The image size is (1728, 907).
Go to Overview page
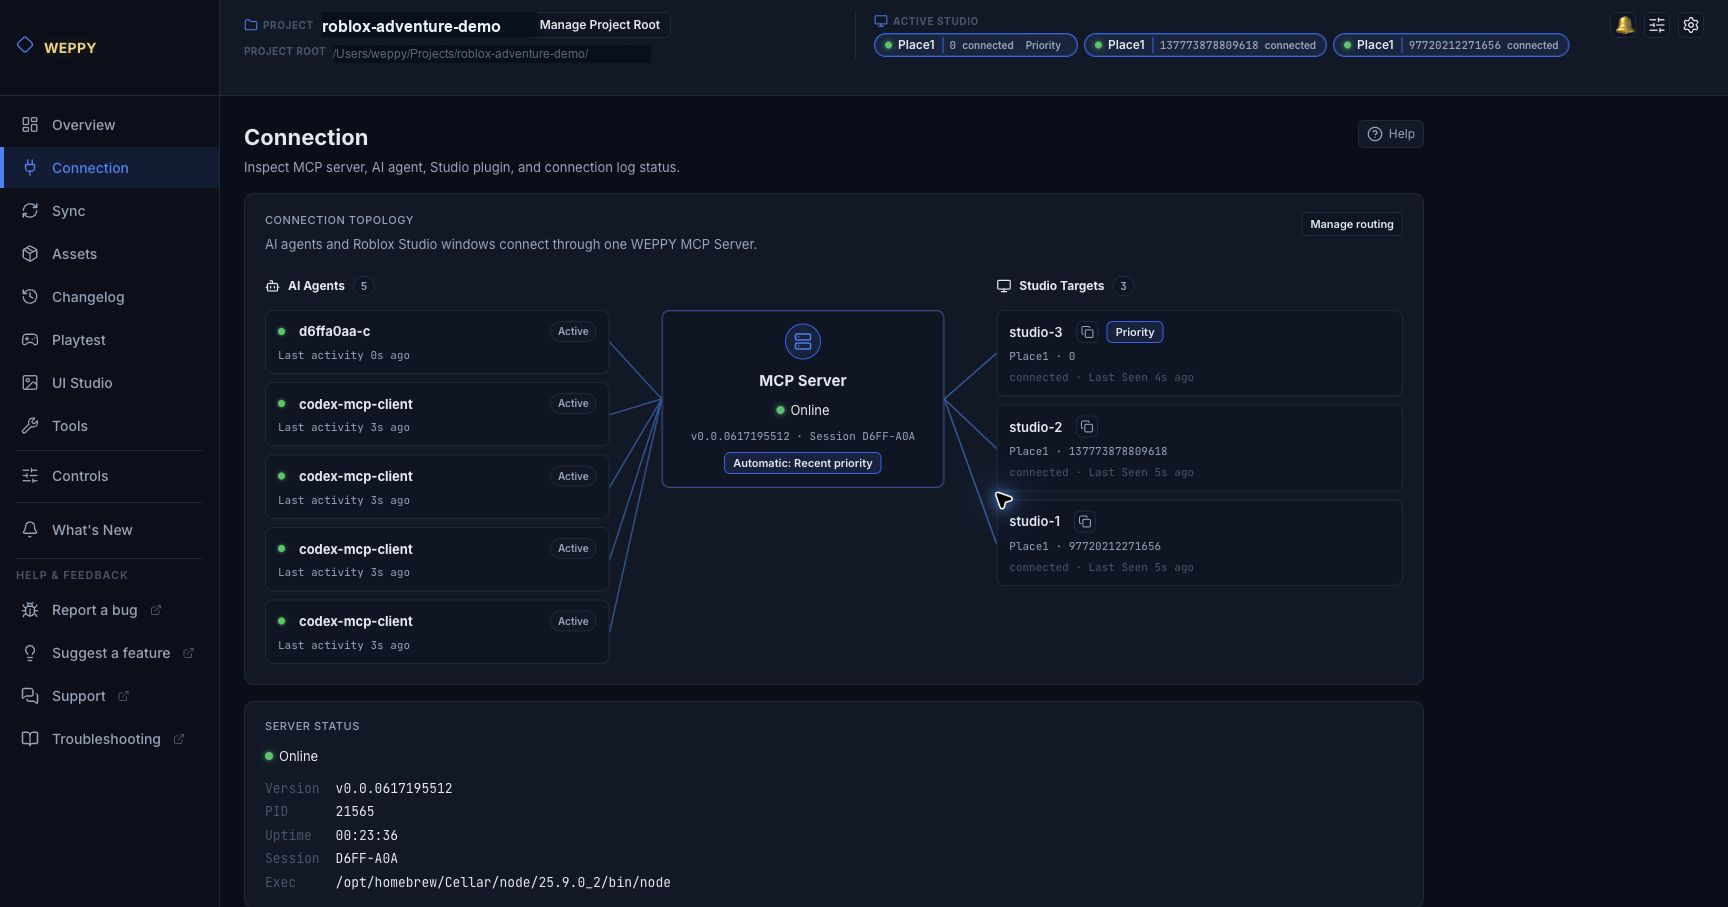[x=110, y=125]
